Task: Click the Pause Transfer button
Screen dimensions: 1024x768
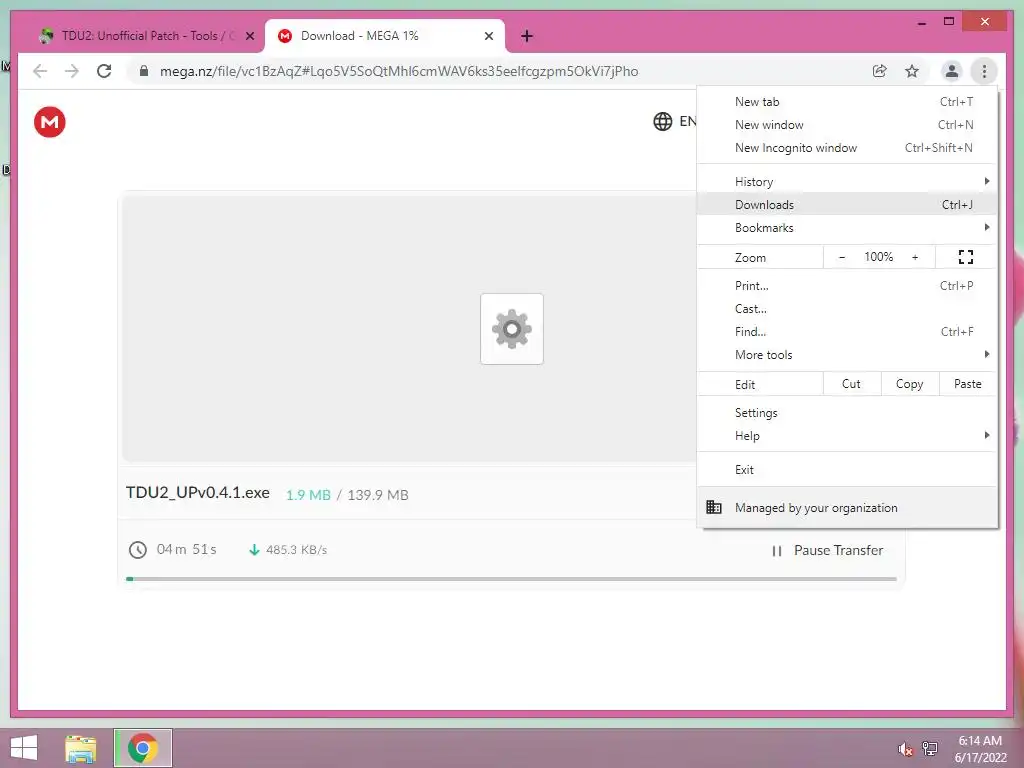Action: (827, 551)
